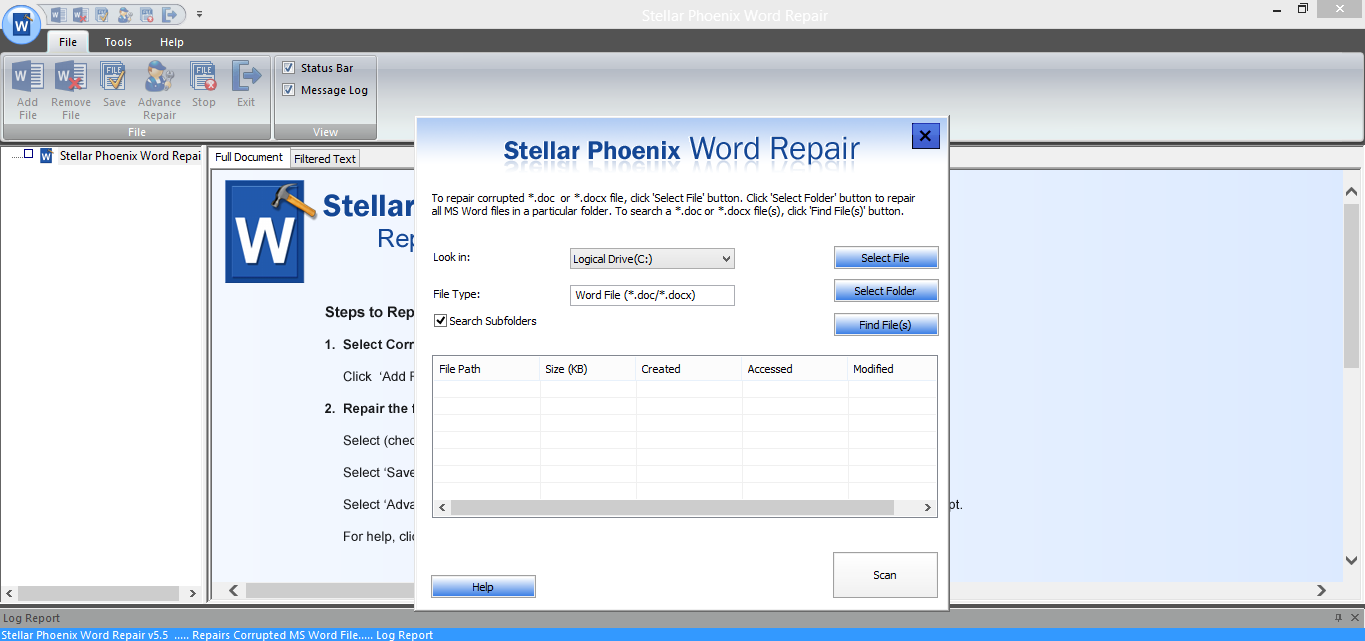Click the file list horizontal scrollbar thumb

[671, 508]
